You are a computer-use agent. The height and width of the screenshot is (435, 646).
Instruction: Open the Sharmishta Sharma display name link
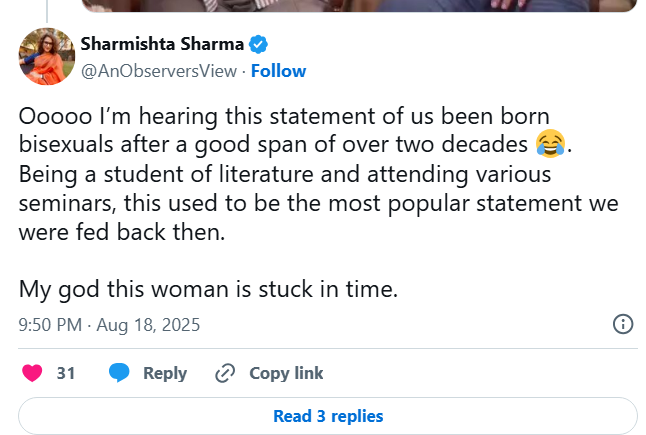pyautogui.click(x=161, y=45)
